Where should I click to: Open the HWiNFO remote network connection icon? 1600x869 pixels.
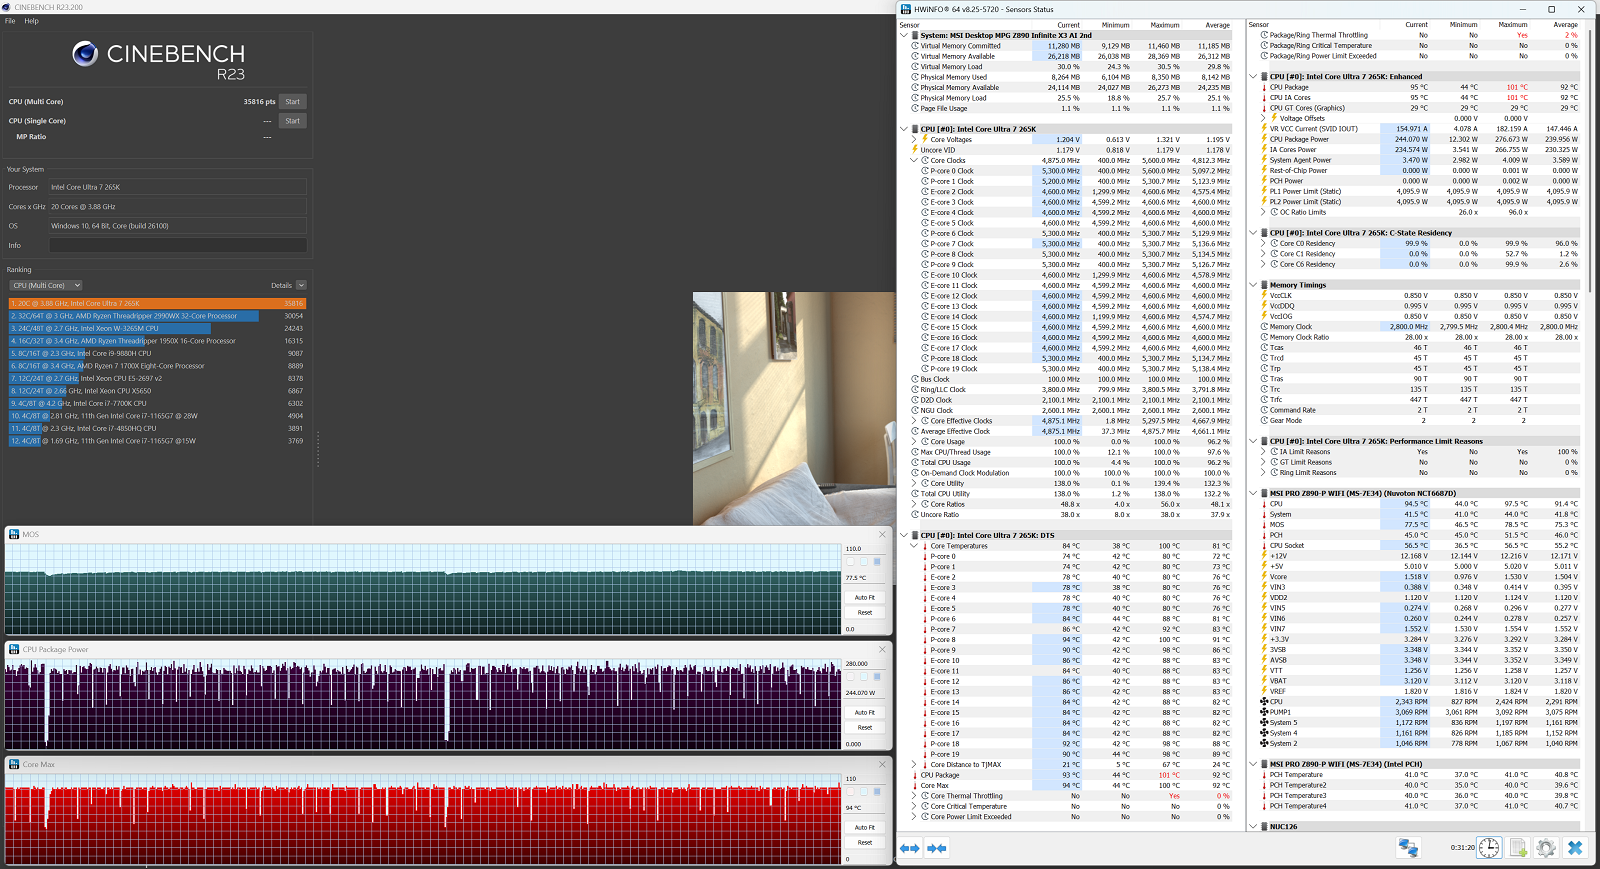point(1408,848)
